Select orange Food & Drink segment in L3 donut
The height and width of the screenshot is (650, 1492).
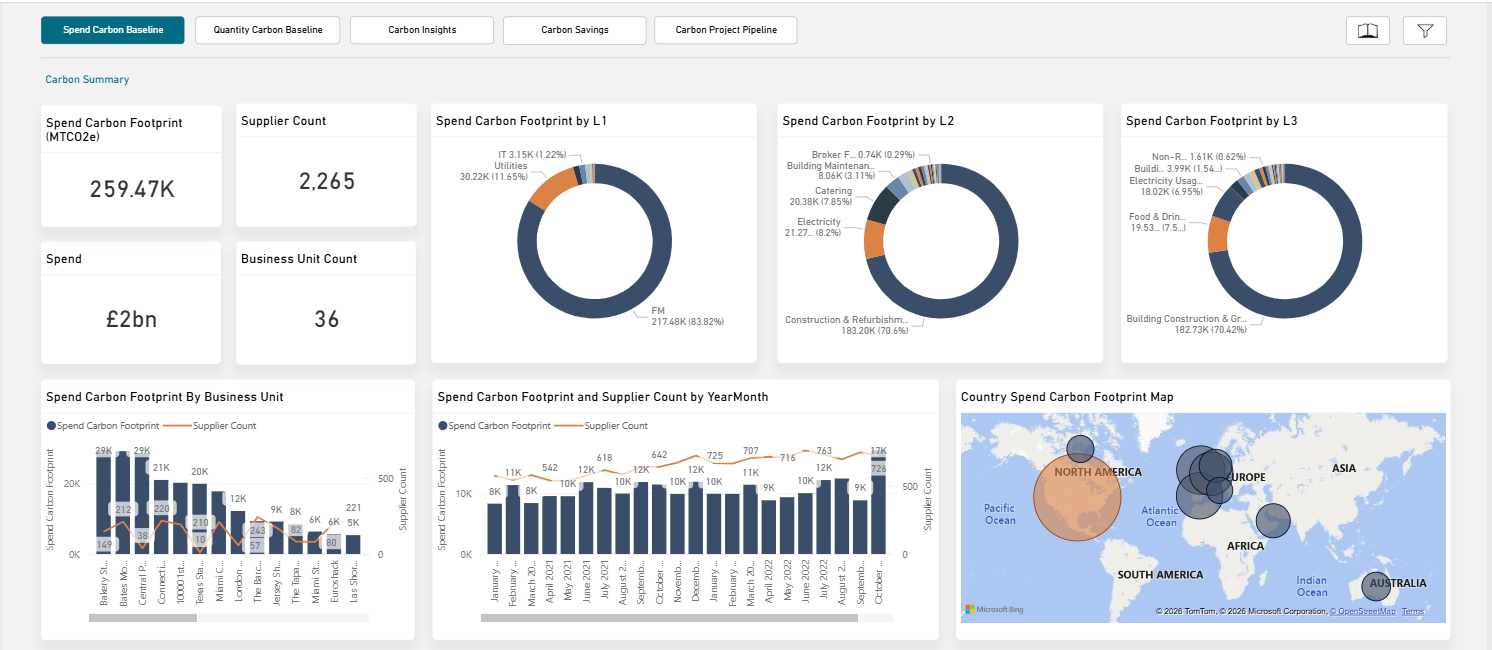(1218, 234)
